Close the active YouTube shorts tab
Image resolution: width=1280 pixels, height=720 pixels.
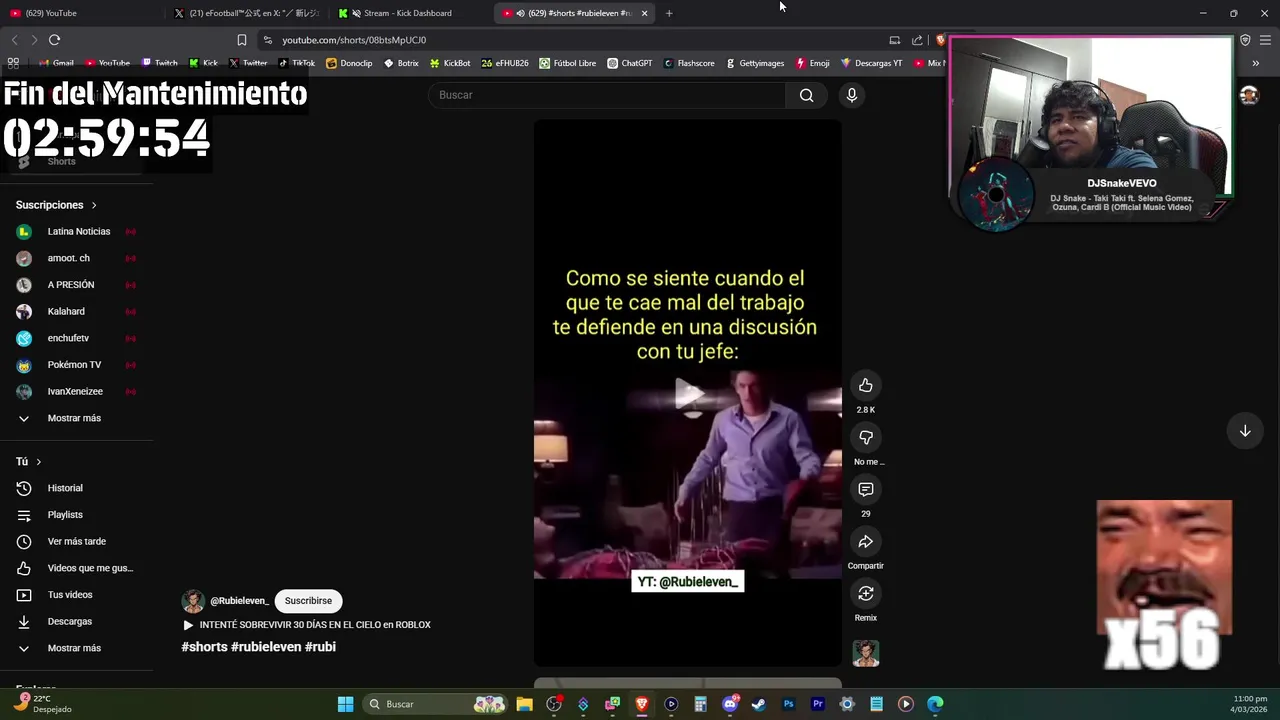coord(644,13)
